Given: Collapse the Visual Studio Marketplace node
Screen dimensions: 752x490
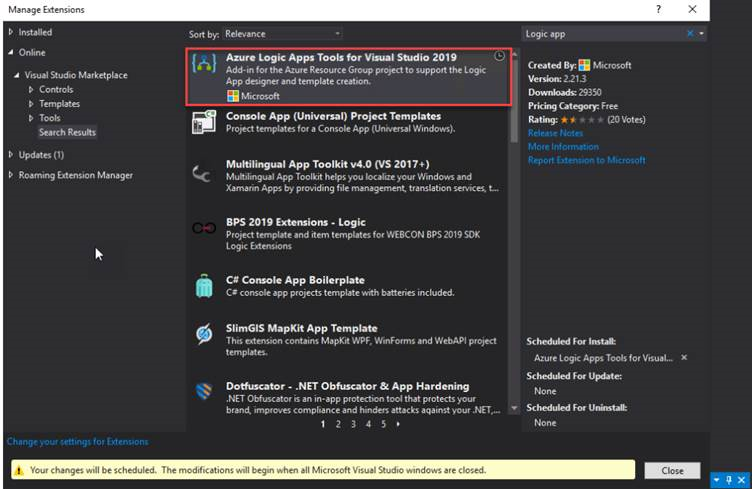Looking at the screenshot, I should tap(17, 75).
